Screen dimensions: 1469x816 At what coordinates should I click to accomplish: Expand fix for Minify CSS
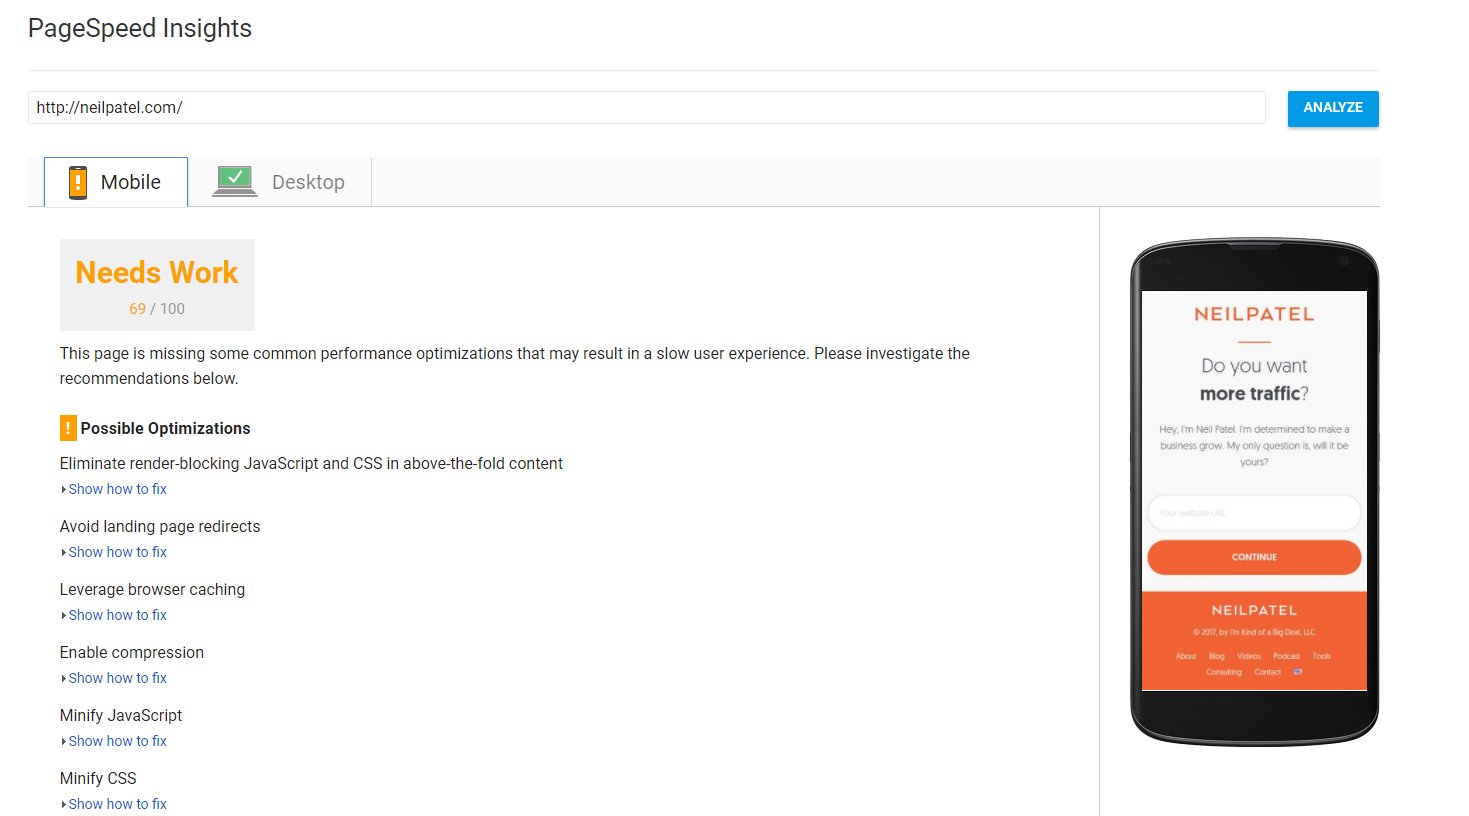click(117, 804)
